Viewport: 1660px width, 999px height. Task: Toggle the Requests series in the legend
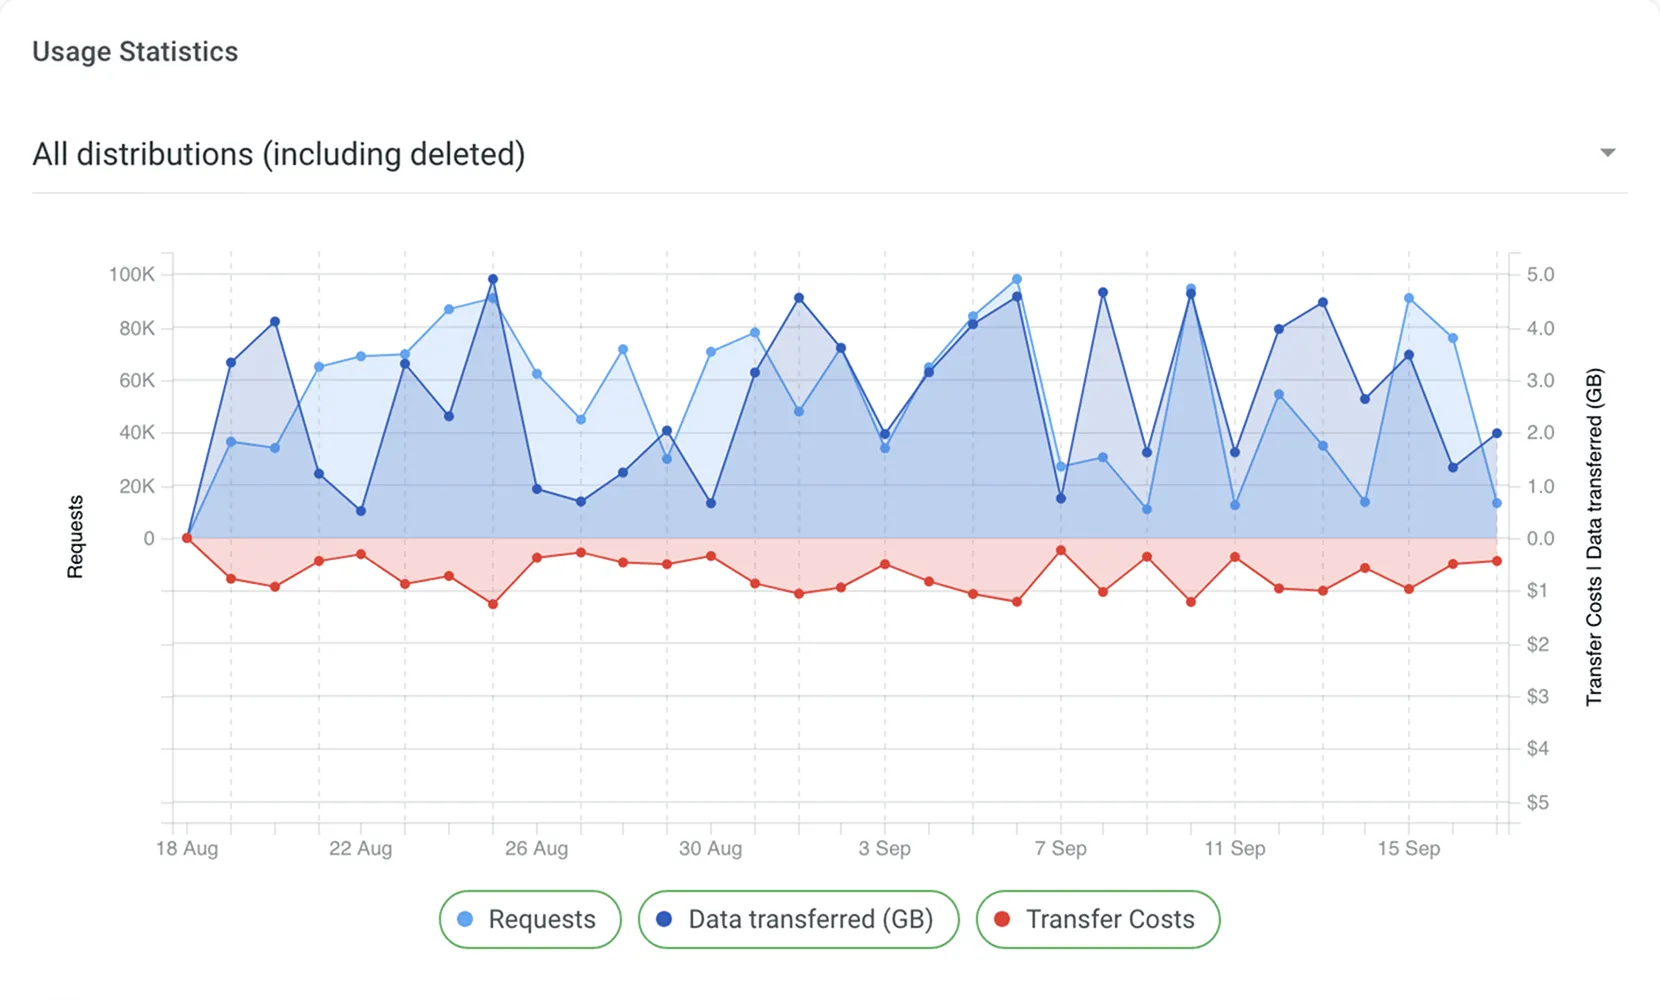pos(529,919)
